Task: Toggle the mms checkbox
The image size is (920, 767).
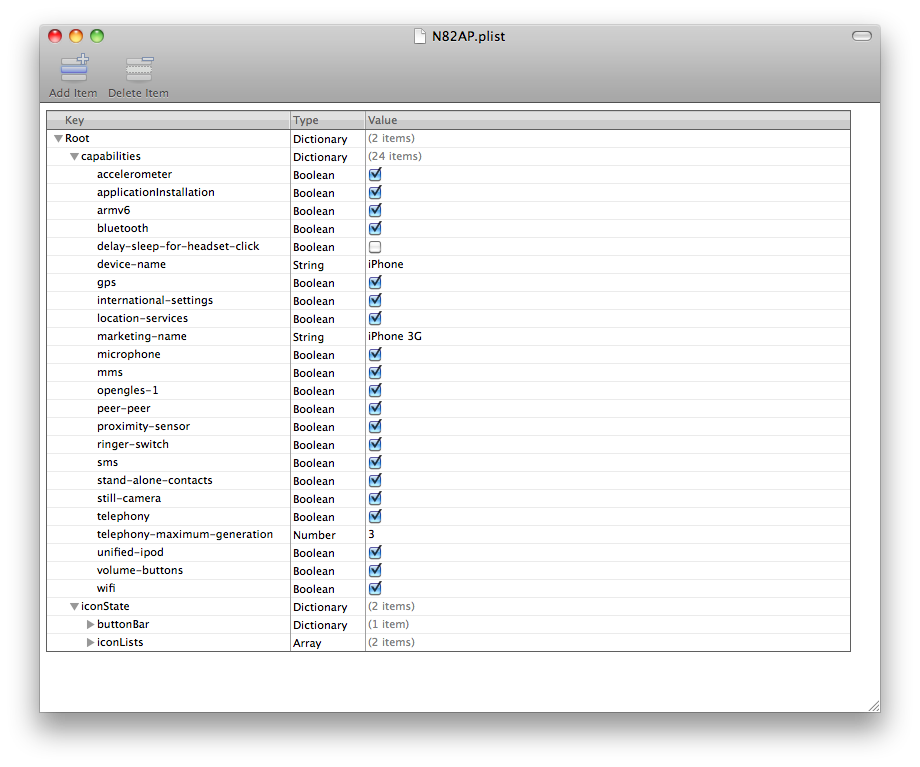Action: click(375, 372)
